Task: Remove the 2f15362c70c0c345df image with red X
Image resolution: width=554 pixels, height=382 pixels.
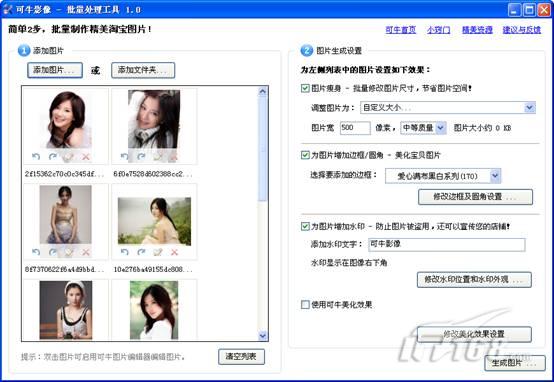Action: coord(86,157)
